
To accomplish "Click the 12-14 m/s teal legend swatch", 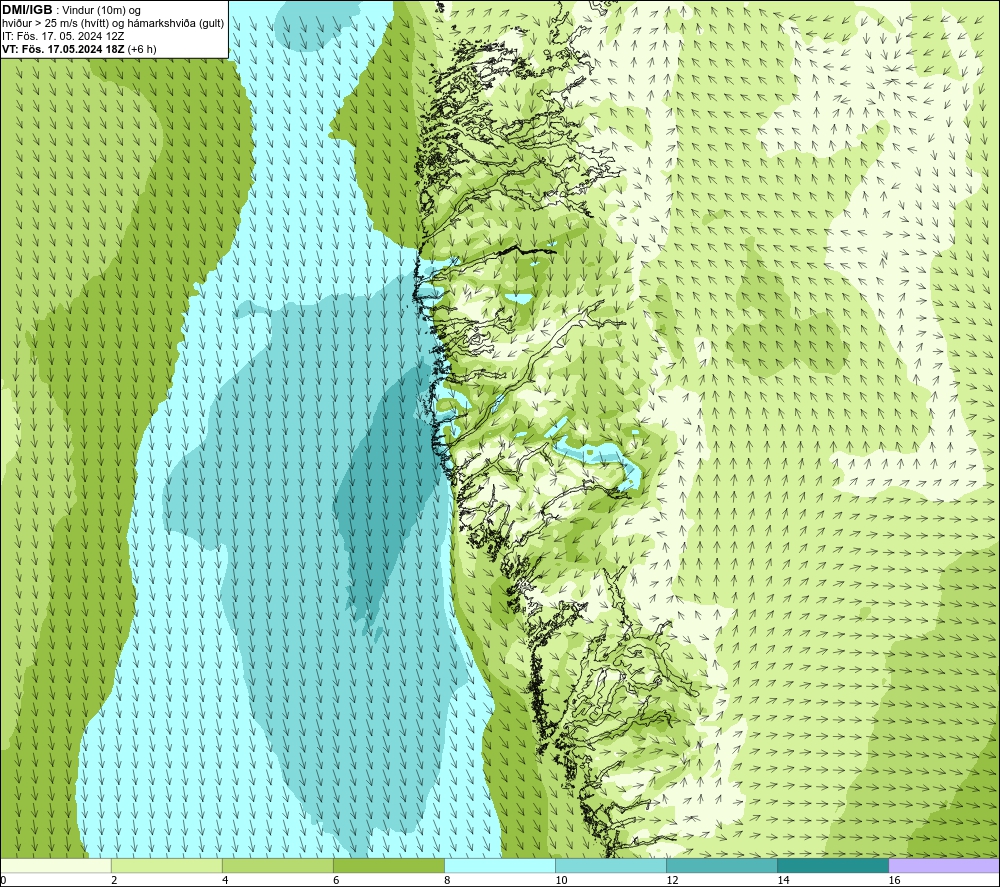I will click(x=721, y=865).
